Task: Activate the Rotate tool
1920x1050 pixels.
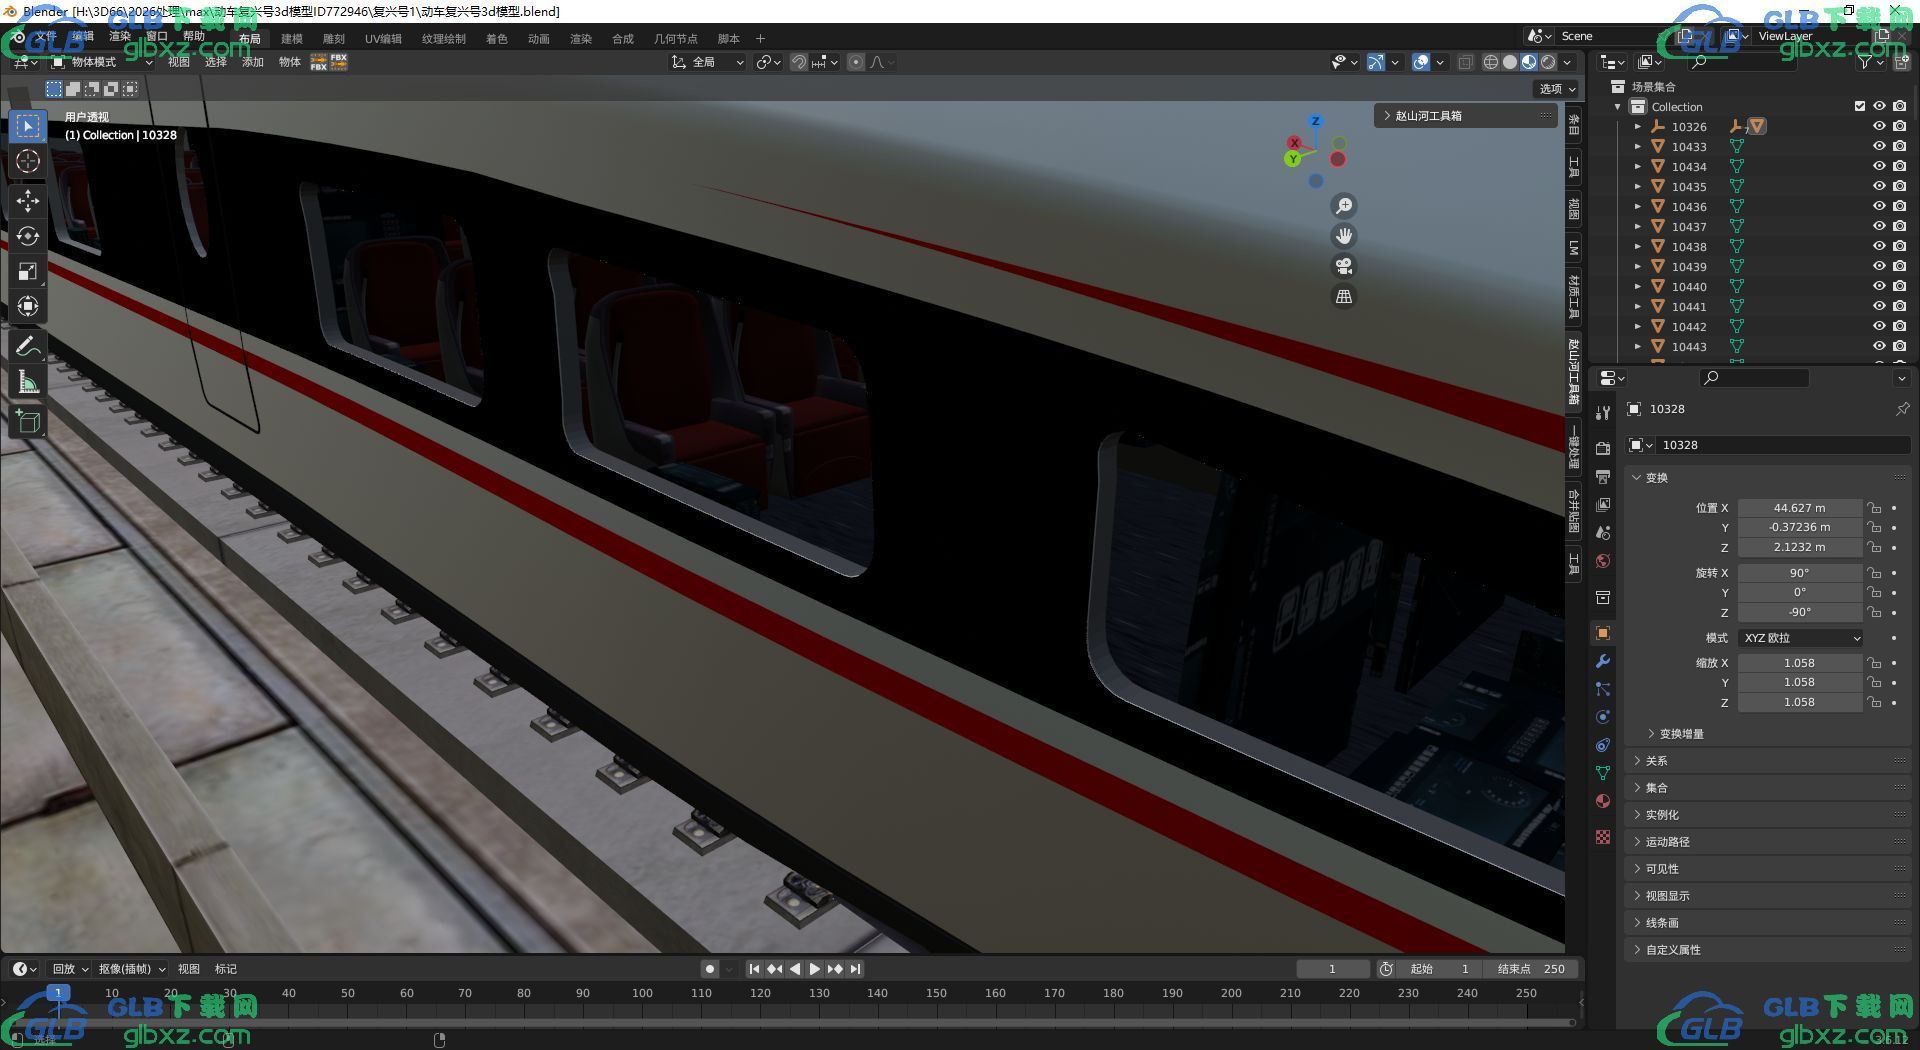Action: (28, 236)
